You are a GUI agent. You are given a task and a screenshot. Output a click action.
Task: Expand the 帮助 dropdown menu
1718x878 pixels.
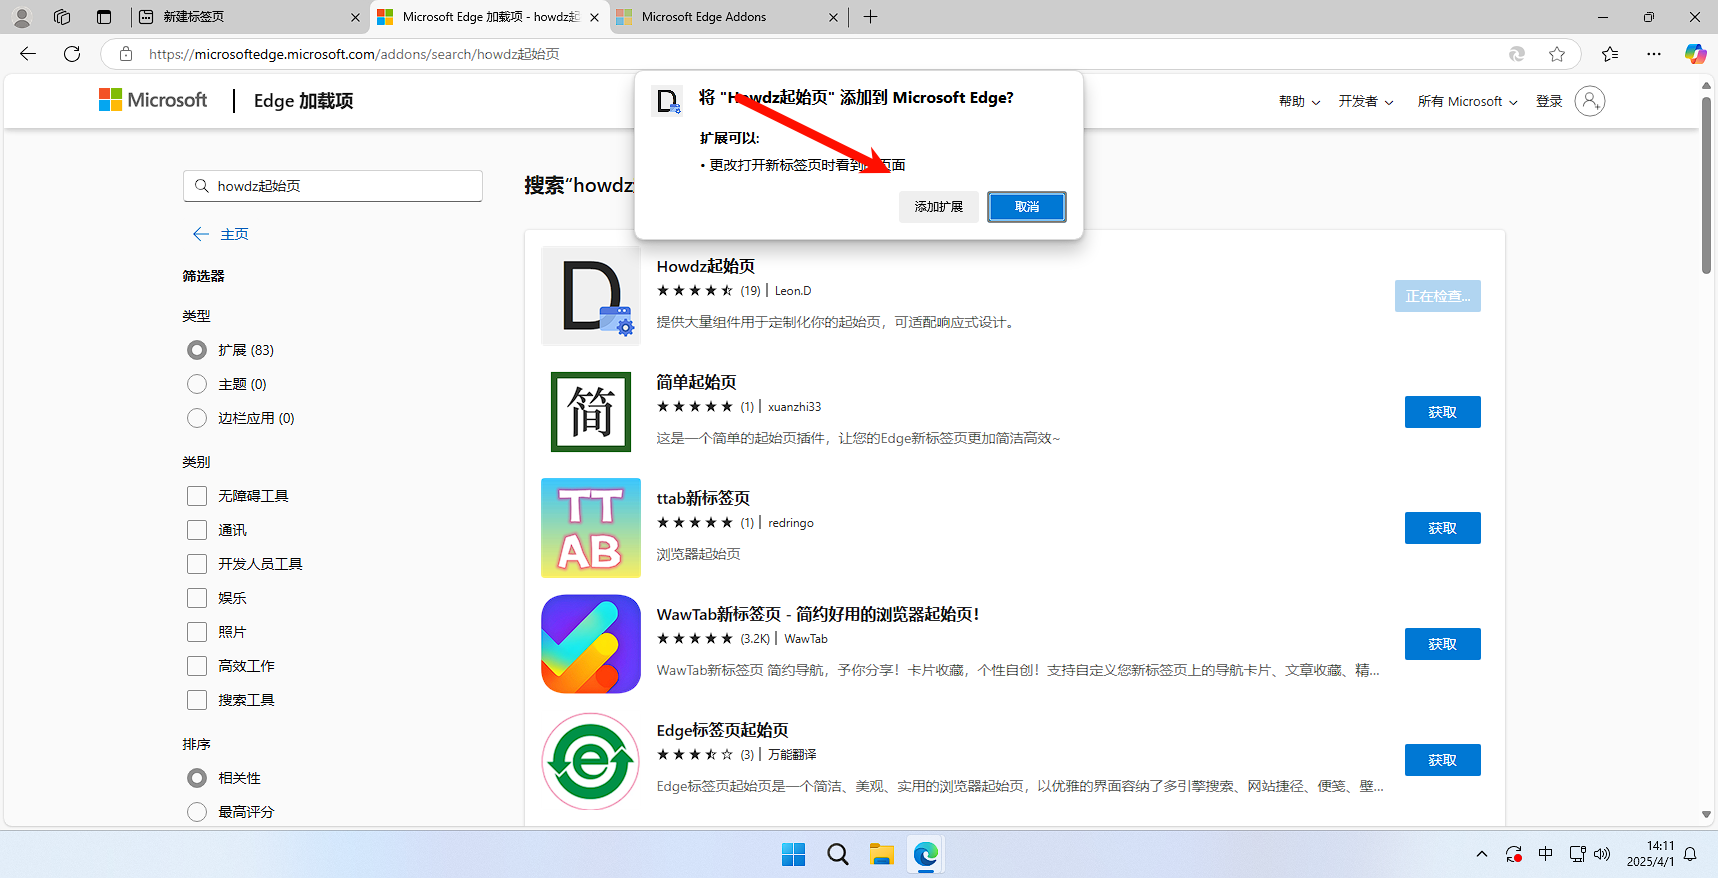(1299, 101)
